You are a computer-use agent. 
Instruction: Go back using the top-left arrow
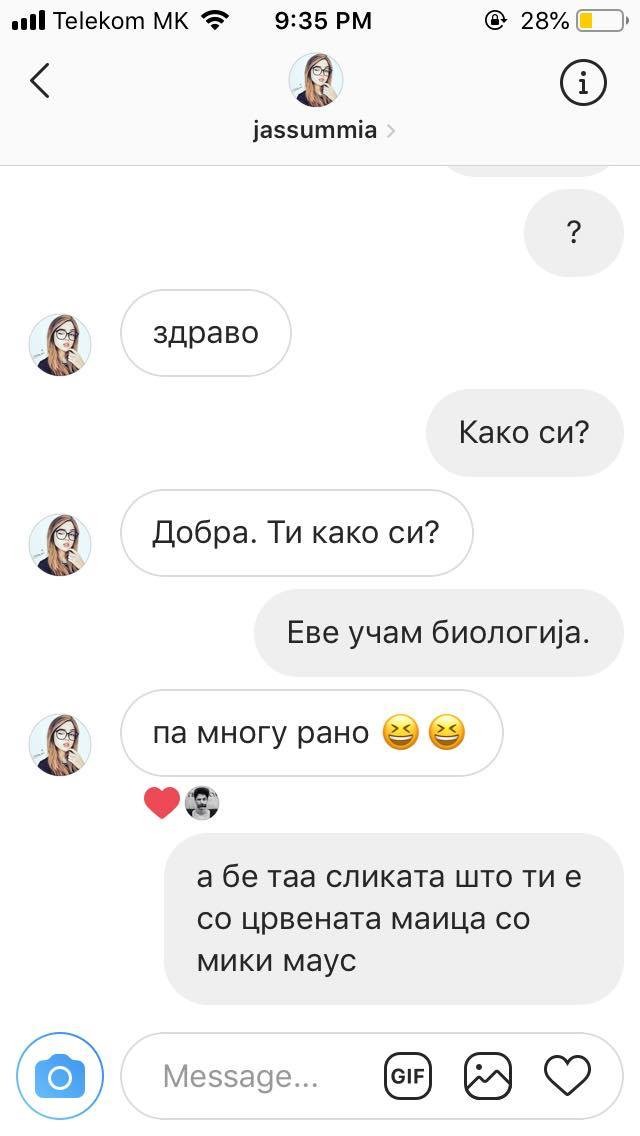click(x=40, y=80)
